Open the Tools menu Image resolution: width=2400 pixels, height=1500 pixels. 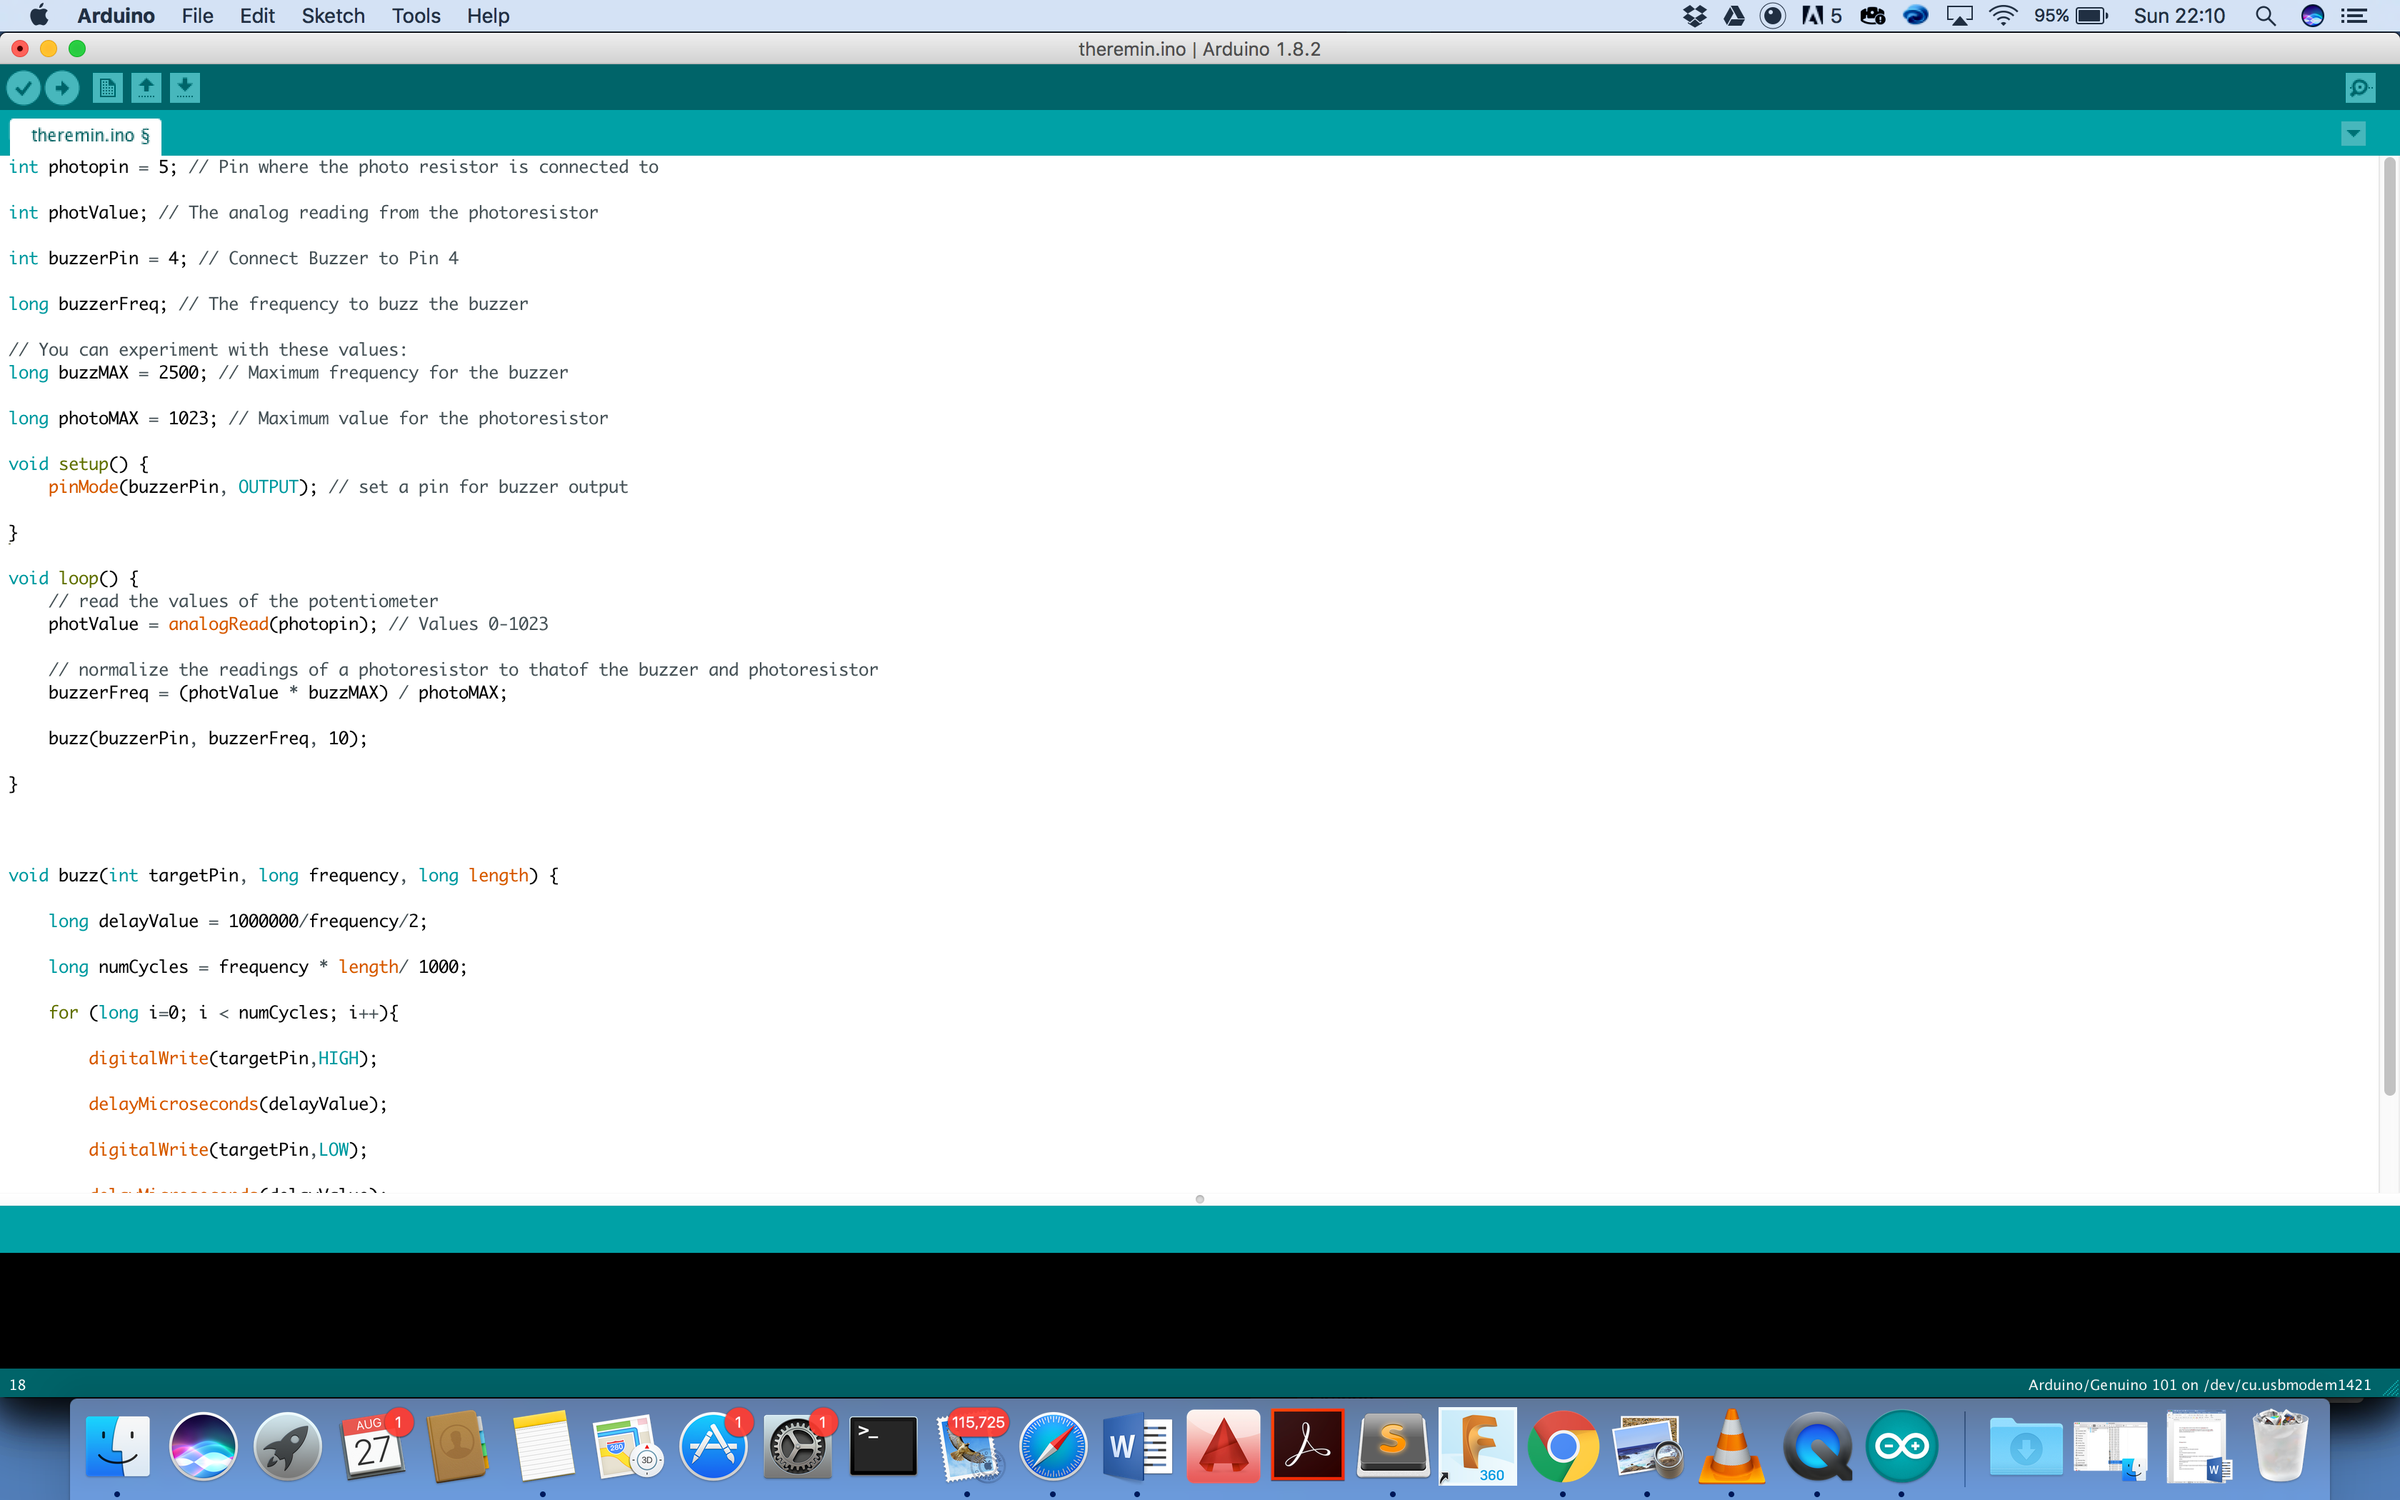[x=416, y=16]
